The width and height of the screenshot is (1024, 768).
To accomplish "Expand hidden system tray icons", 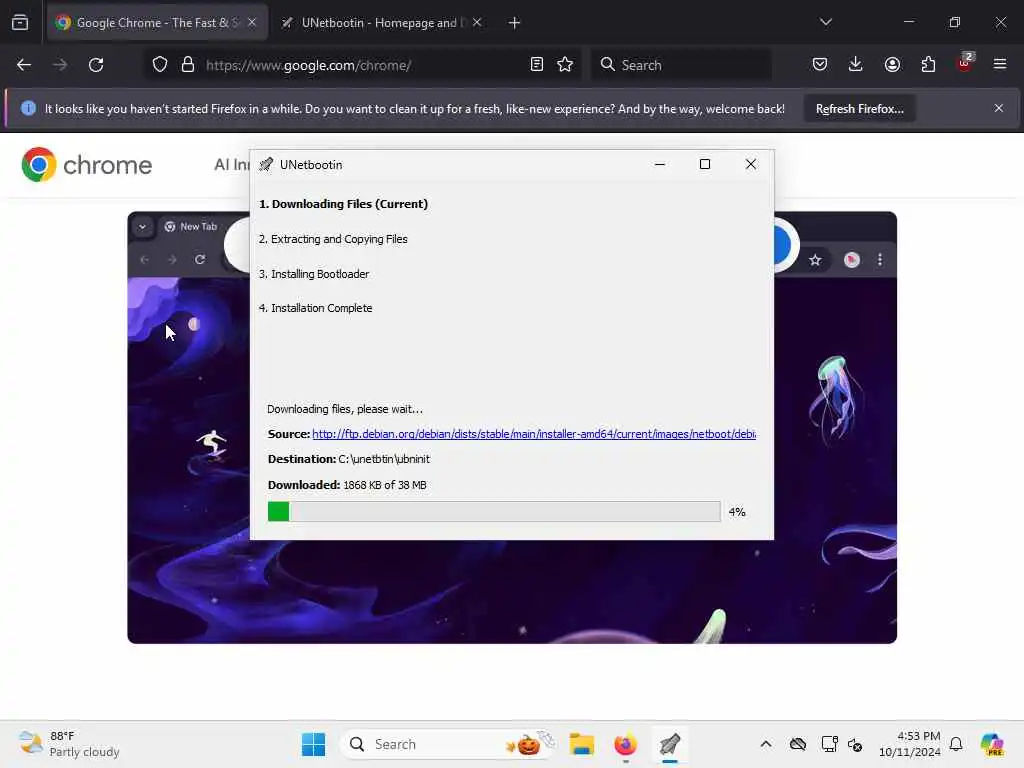I will click(766, 744).
